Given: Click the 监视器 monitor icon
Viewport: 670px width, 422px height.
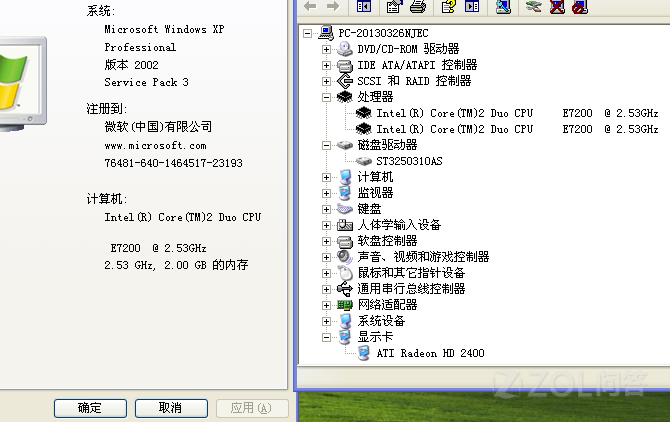Looking at the screenshot, I should pos(344,193).
